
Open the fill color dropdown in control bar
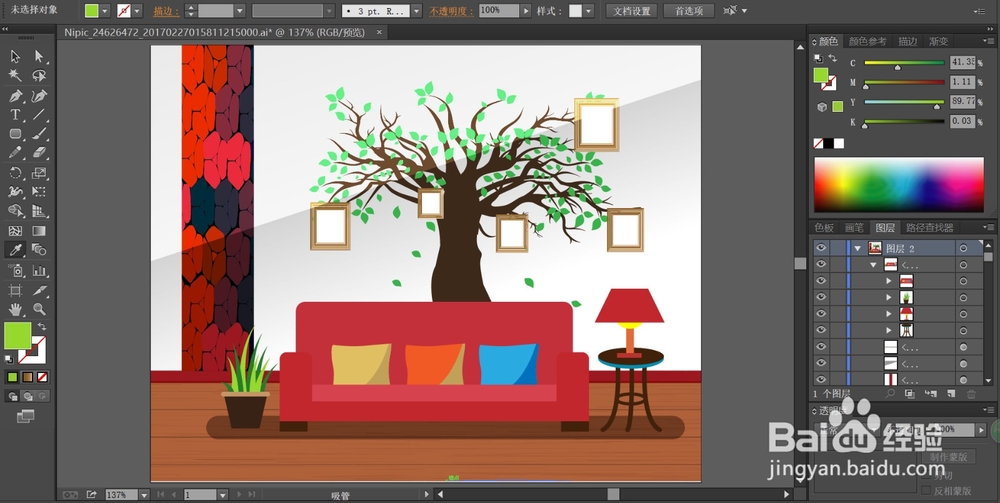click(x=105, y=11)
